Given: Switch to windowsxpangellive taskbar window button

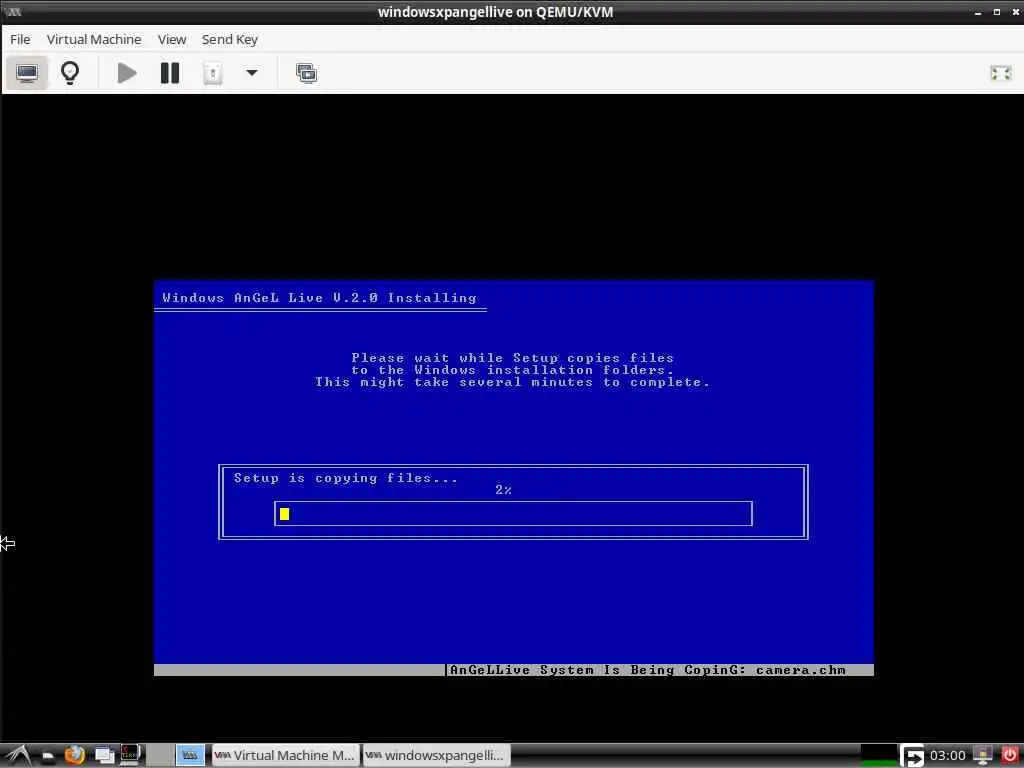Looking at the screenshot, I should [x=436, y=756].
